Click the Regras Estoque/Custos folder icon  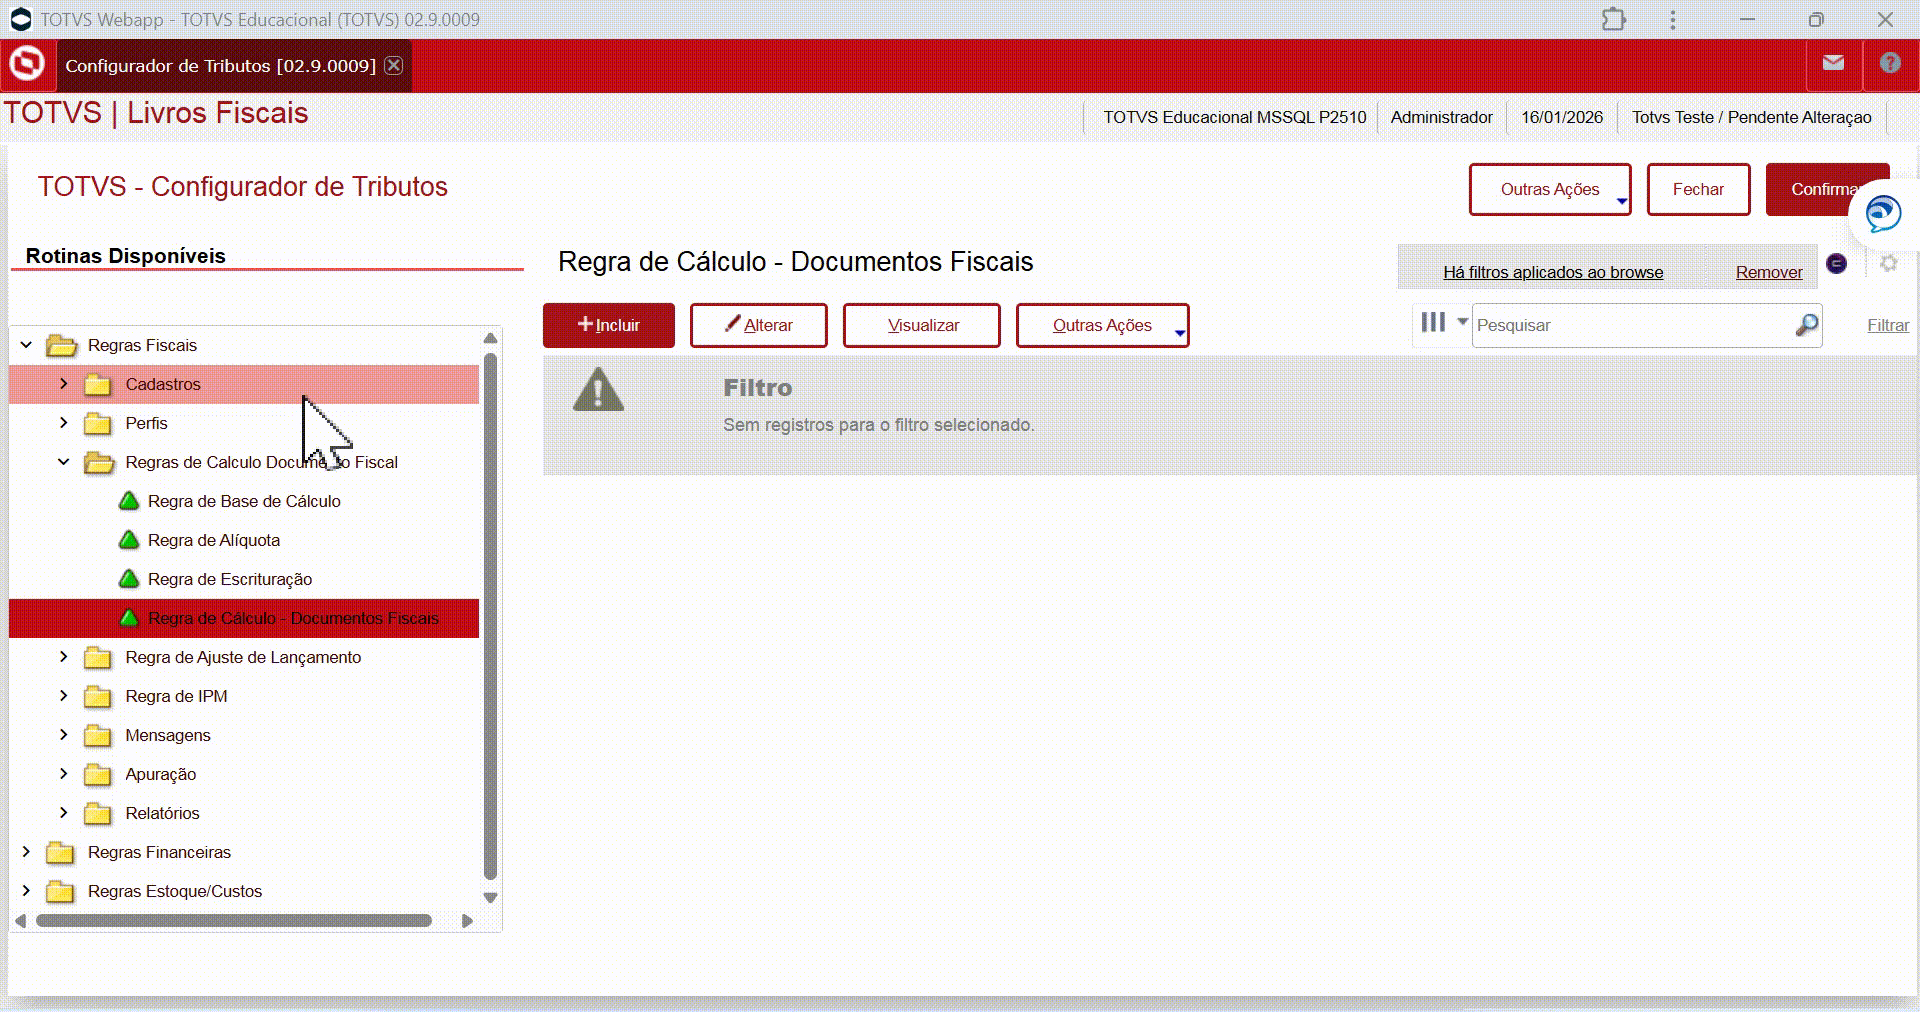60,891
